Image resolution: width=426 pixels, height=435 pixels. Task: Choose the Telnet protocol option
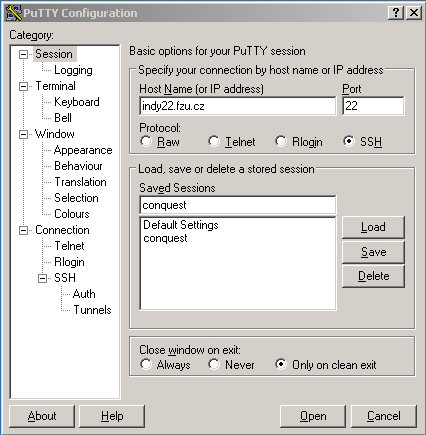coord(214,141)
